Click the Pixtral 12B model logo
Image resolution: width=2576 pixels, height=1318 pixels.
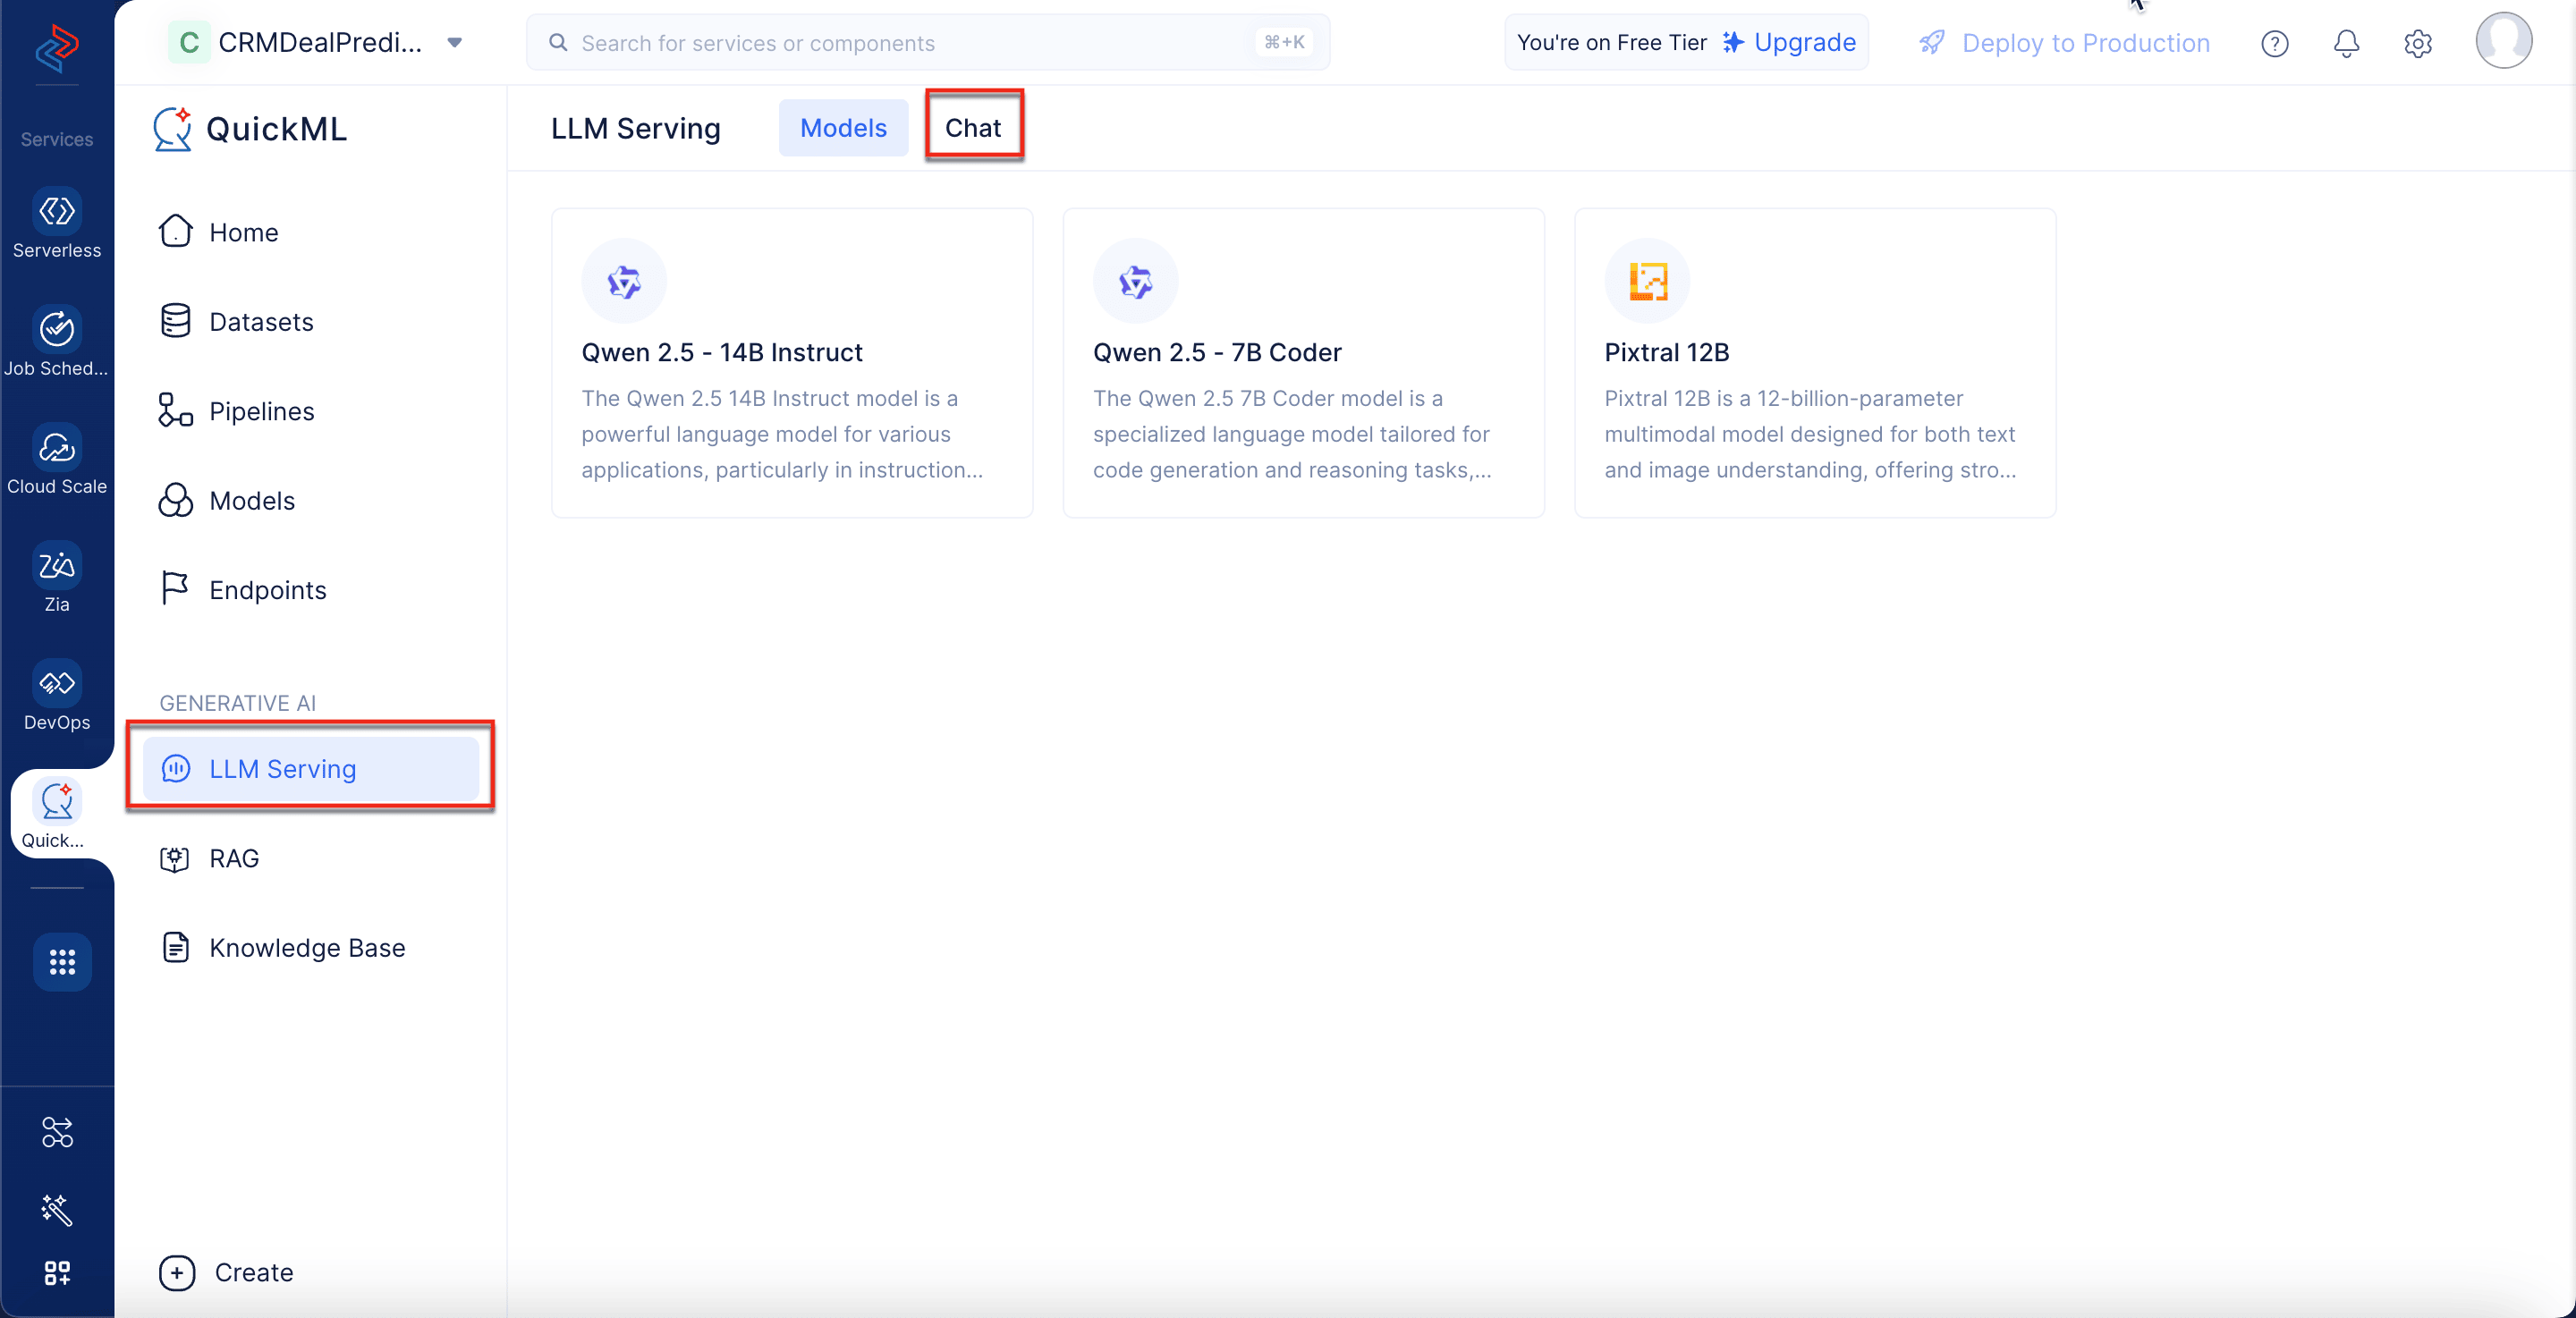(1647, 281)
